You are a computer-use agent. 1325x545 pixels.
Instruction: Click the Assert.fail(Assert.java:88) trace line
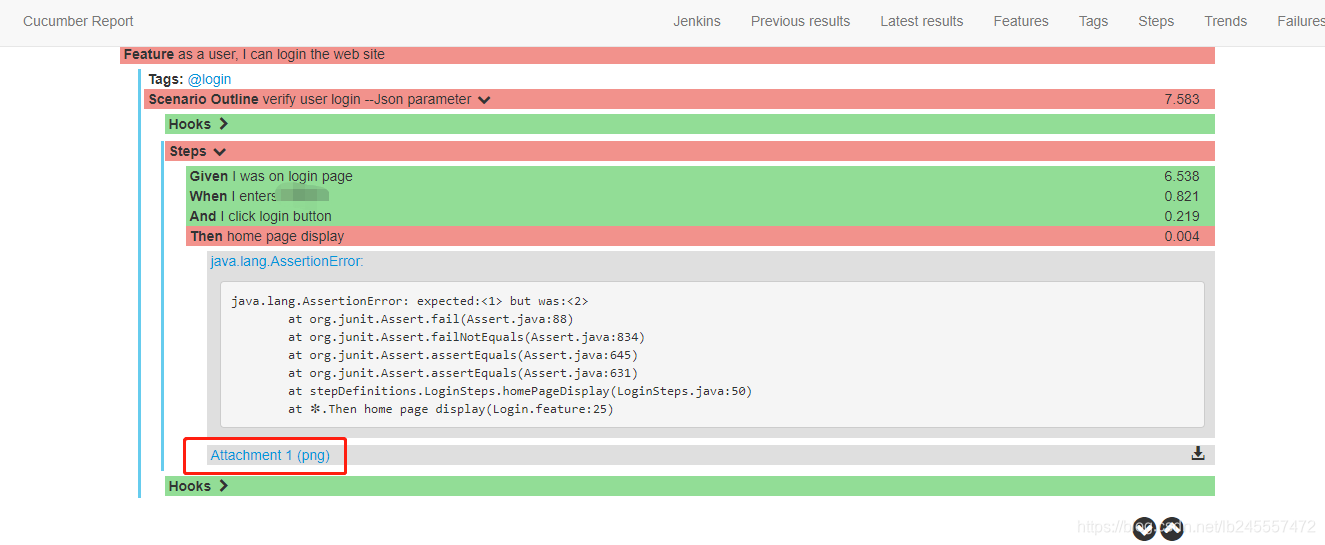[430, 319]
